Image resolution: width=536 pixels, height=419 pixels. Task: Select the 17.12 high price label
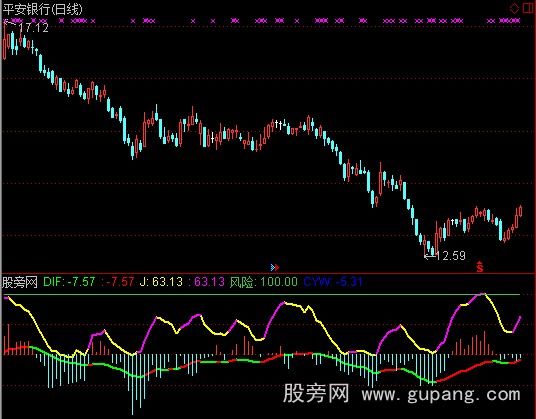(x=34, y=27)
